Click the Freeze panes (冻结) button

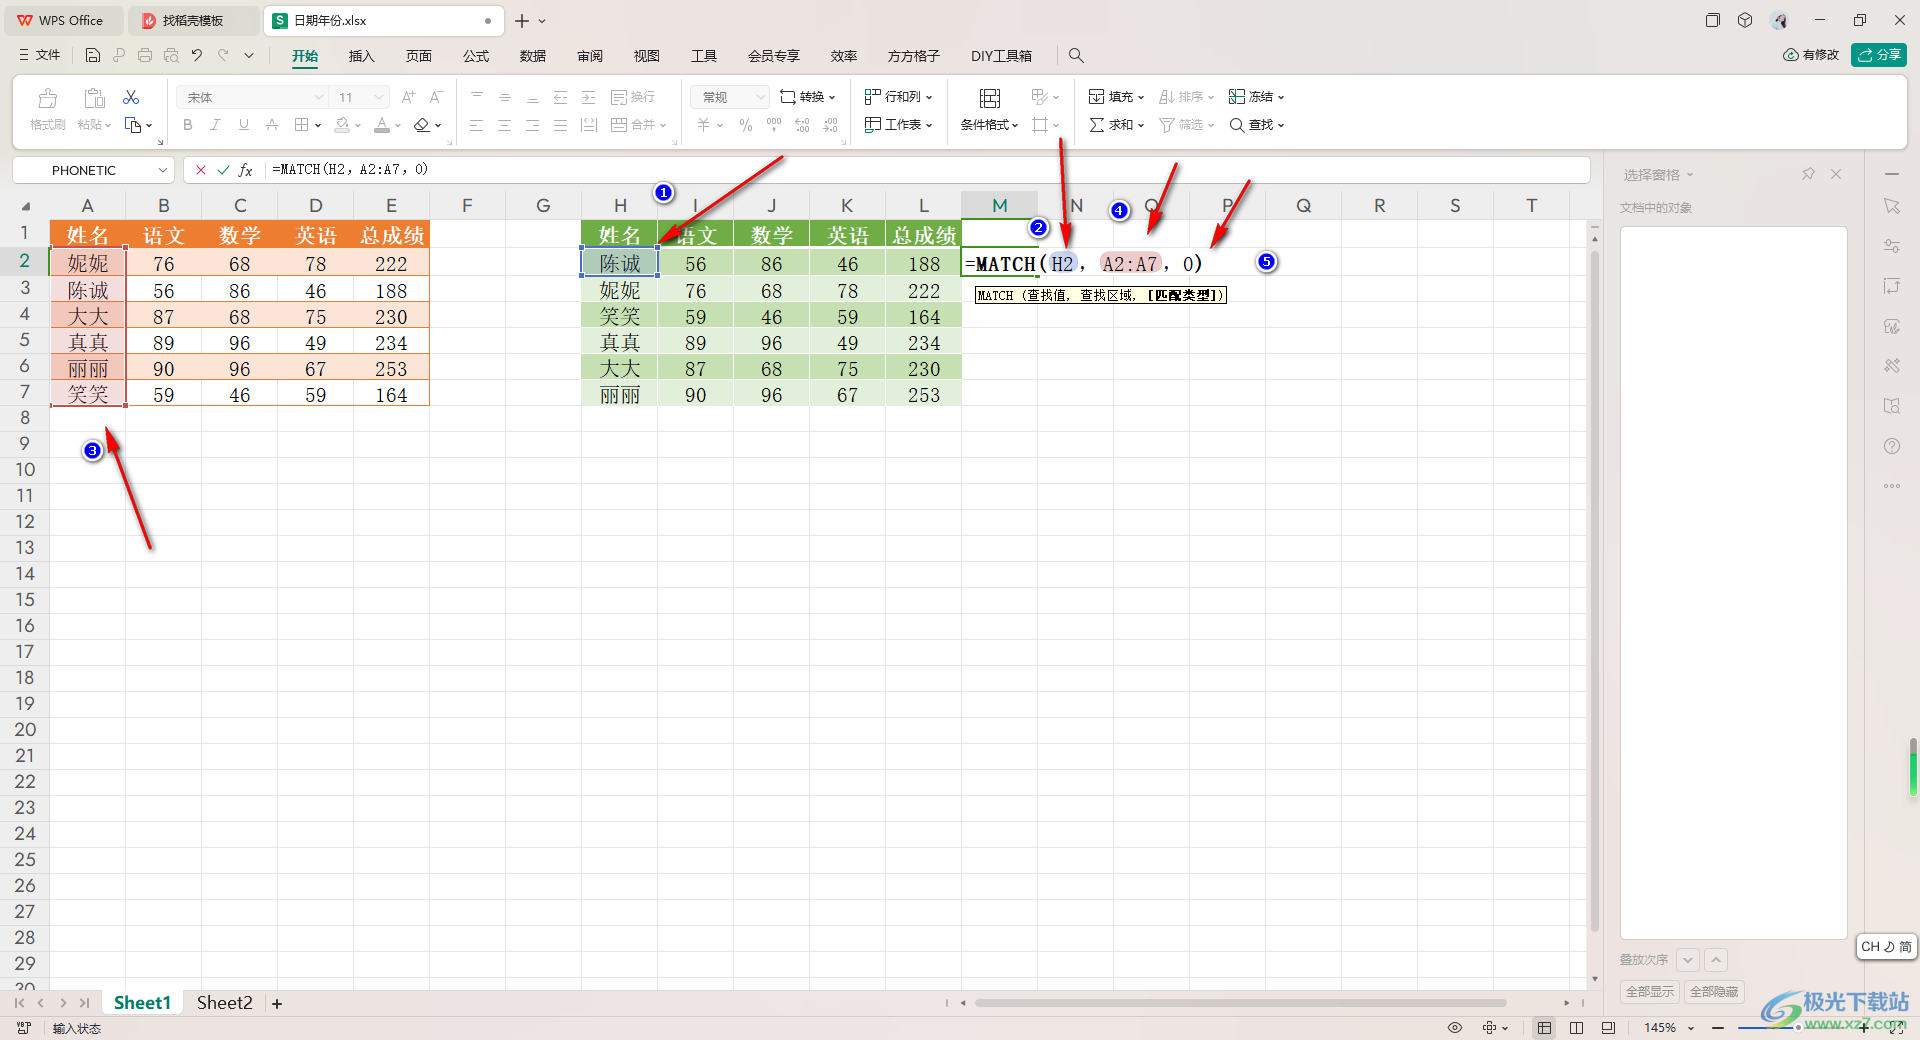pos(1256,97)
